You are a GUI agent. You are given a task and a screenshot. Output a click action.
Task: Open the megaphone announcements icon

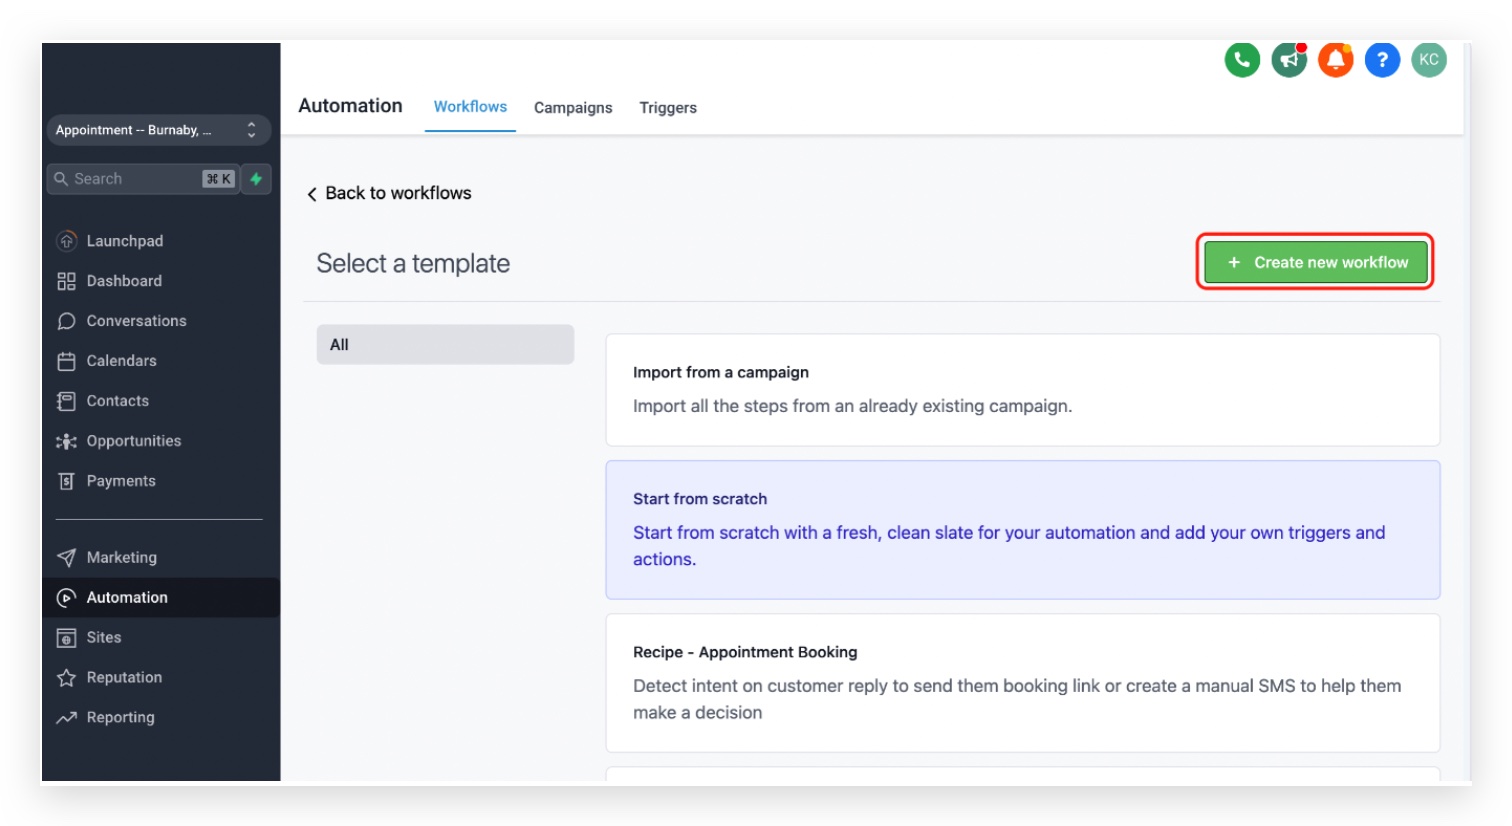tap(1289, 60)
